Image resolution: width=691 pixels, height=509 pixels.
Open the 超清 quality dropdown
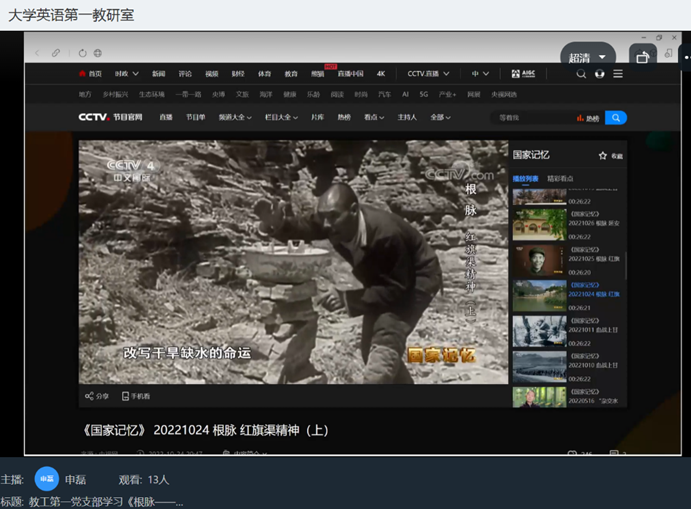pos(586,58)
